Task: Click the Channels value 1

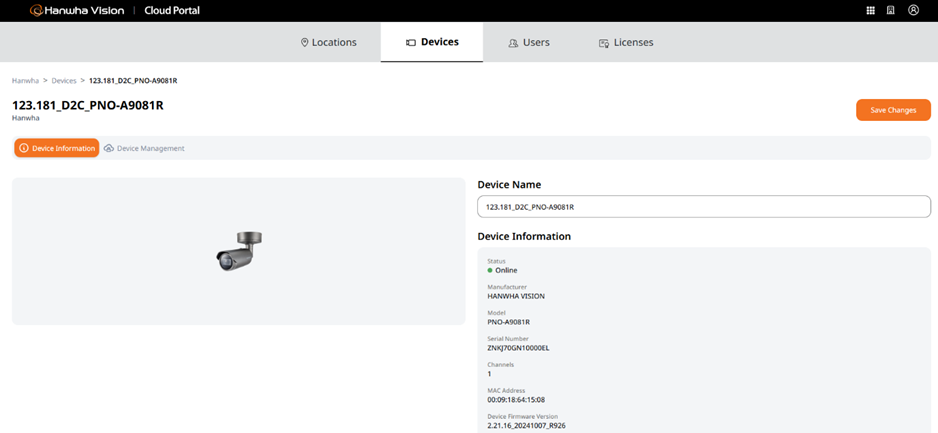Action: (x=489, y=374)
